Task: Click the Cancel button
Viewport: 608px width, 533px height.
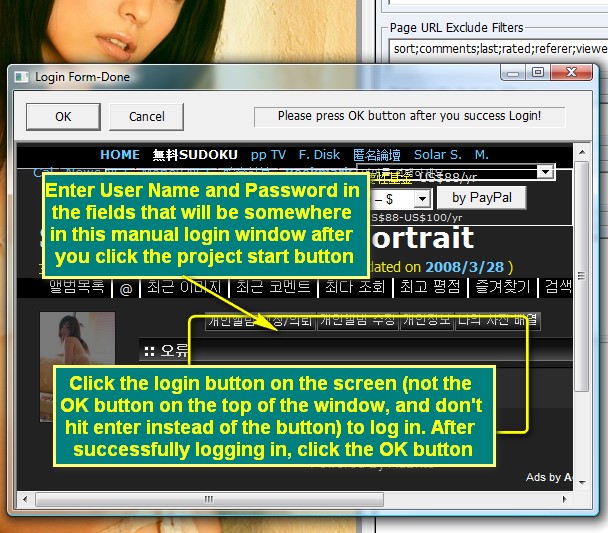Action: pos(147,117)
